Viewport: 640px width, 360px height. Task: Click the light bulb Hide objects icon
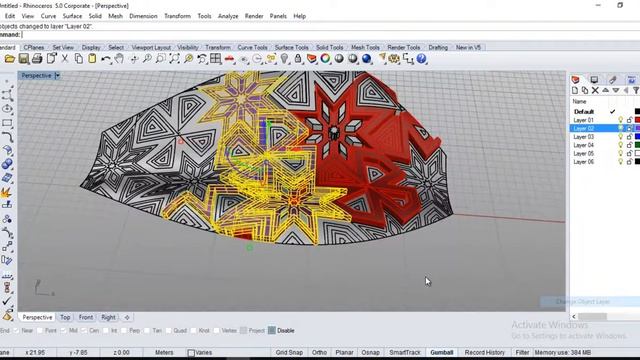pos(284,59)
